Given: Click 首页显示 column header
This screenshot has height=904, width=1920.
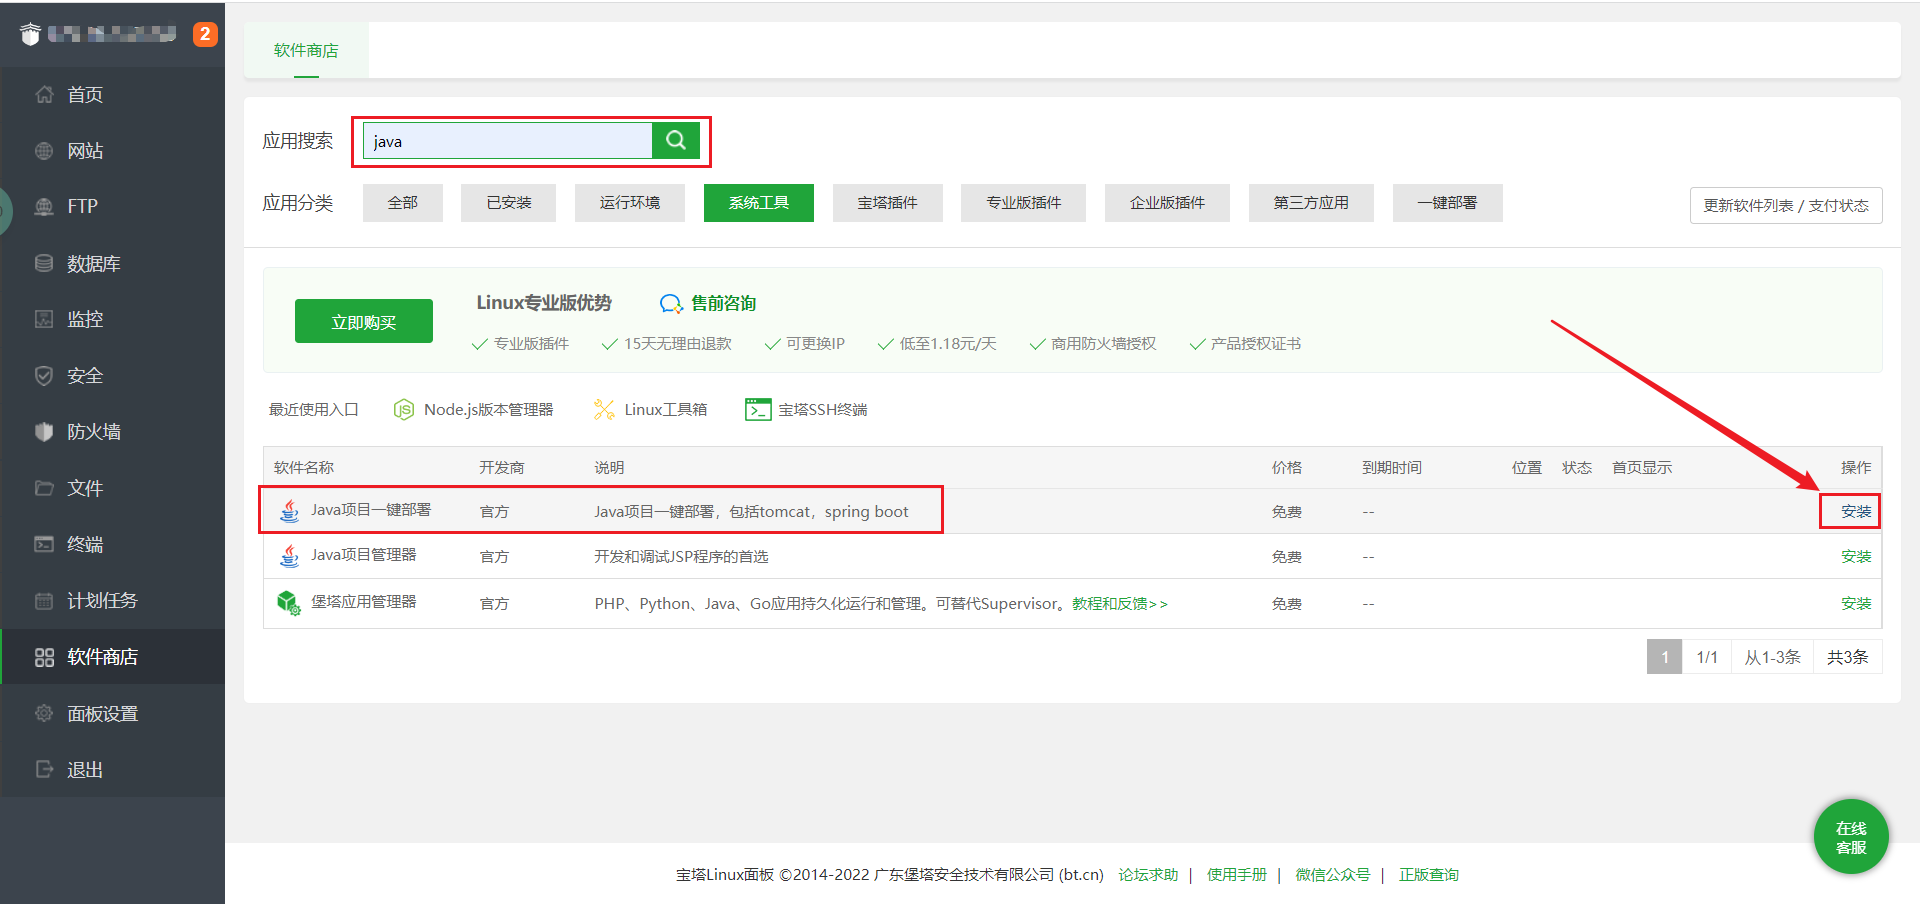Looking at the screenshot, I should point(1642,467).
